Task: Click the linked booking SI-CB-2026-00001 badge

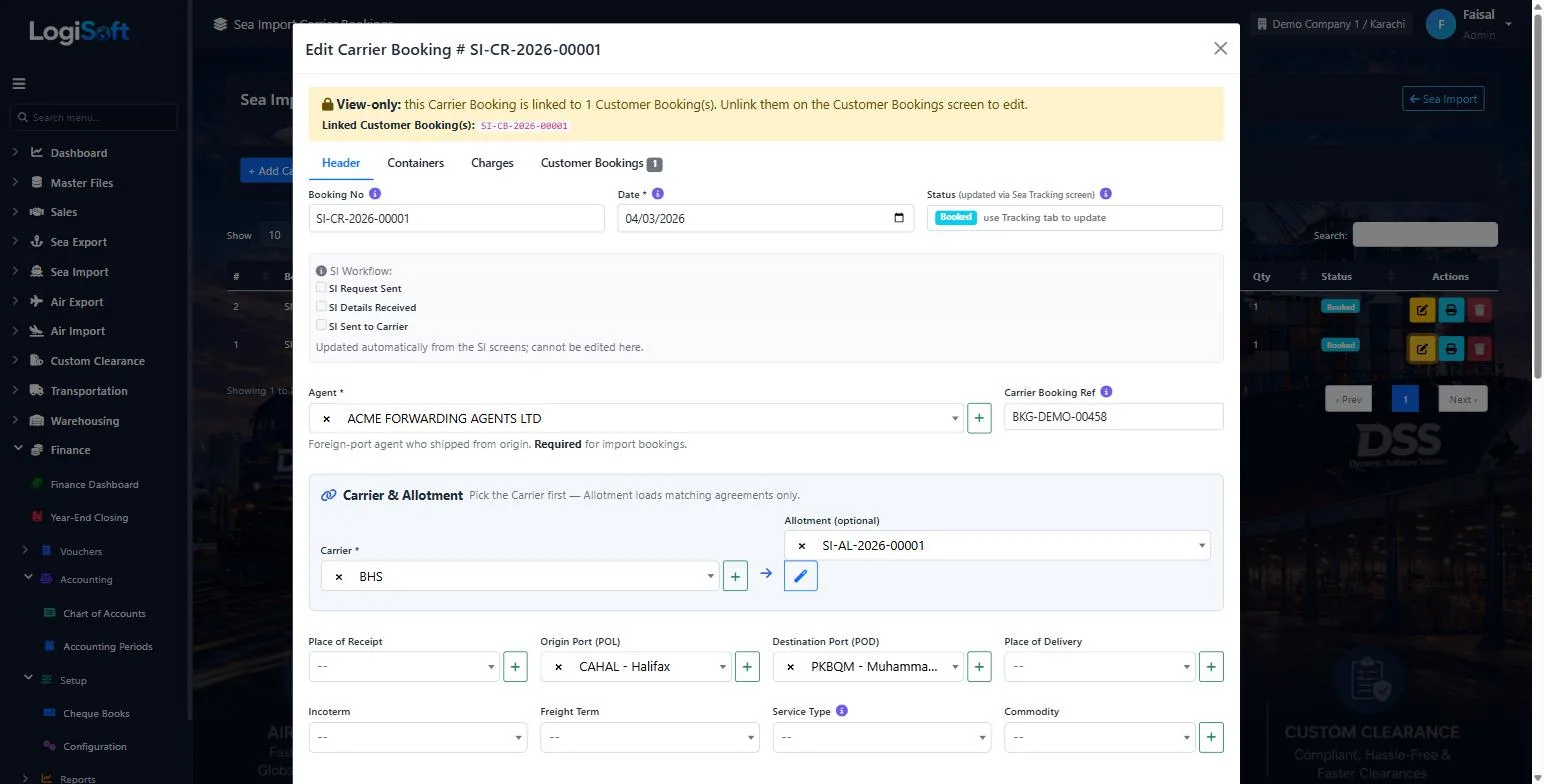Action: click(x=524, y=126)
